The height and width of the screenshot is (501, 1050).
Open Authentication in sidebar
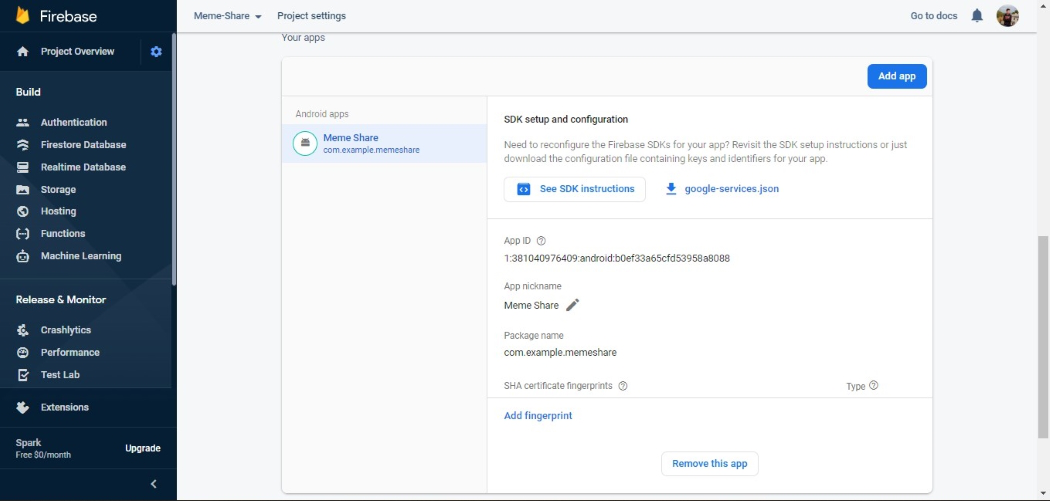click(73, 122)
